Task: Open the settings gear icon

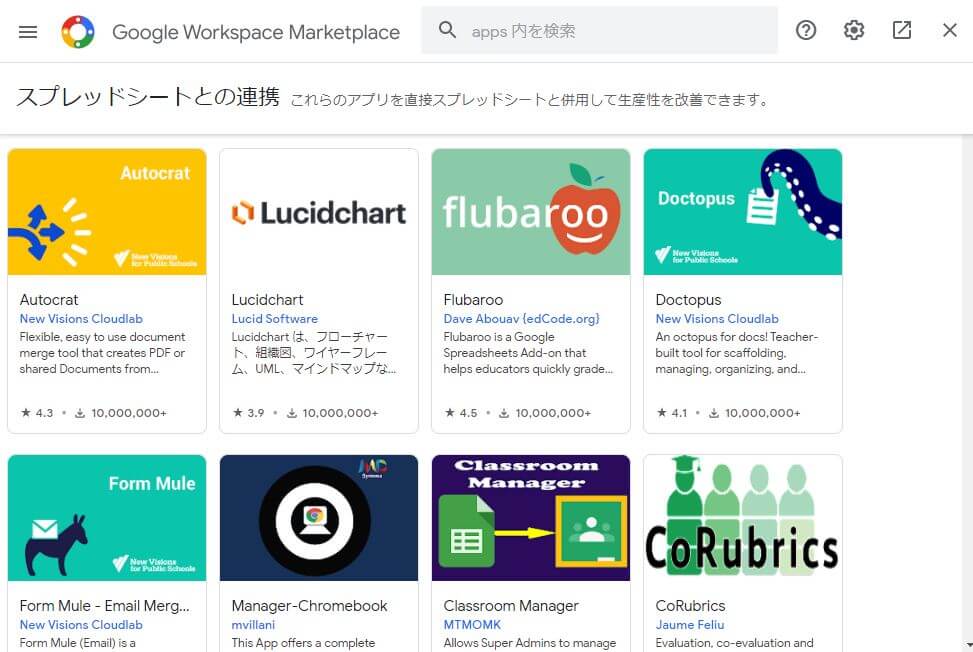Action: coord(854,30)
